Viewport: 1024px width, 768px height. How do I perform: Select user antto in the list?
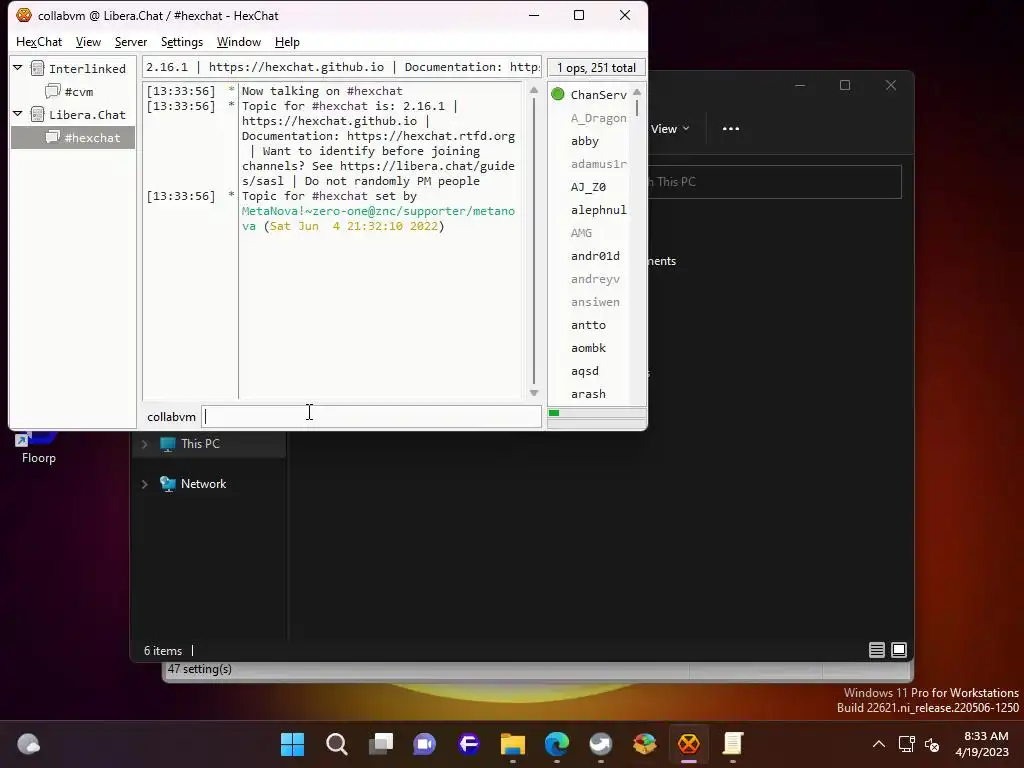click(588, 325)
